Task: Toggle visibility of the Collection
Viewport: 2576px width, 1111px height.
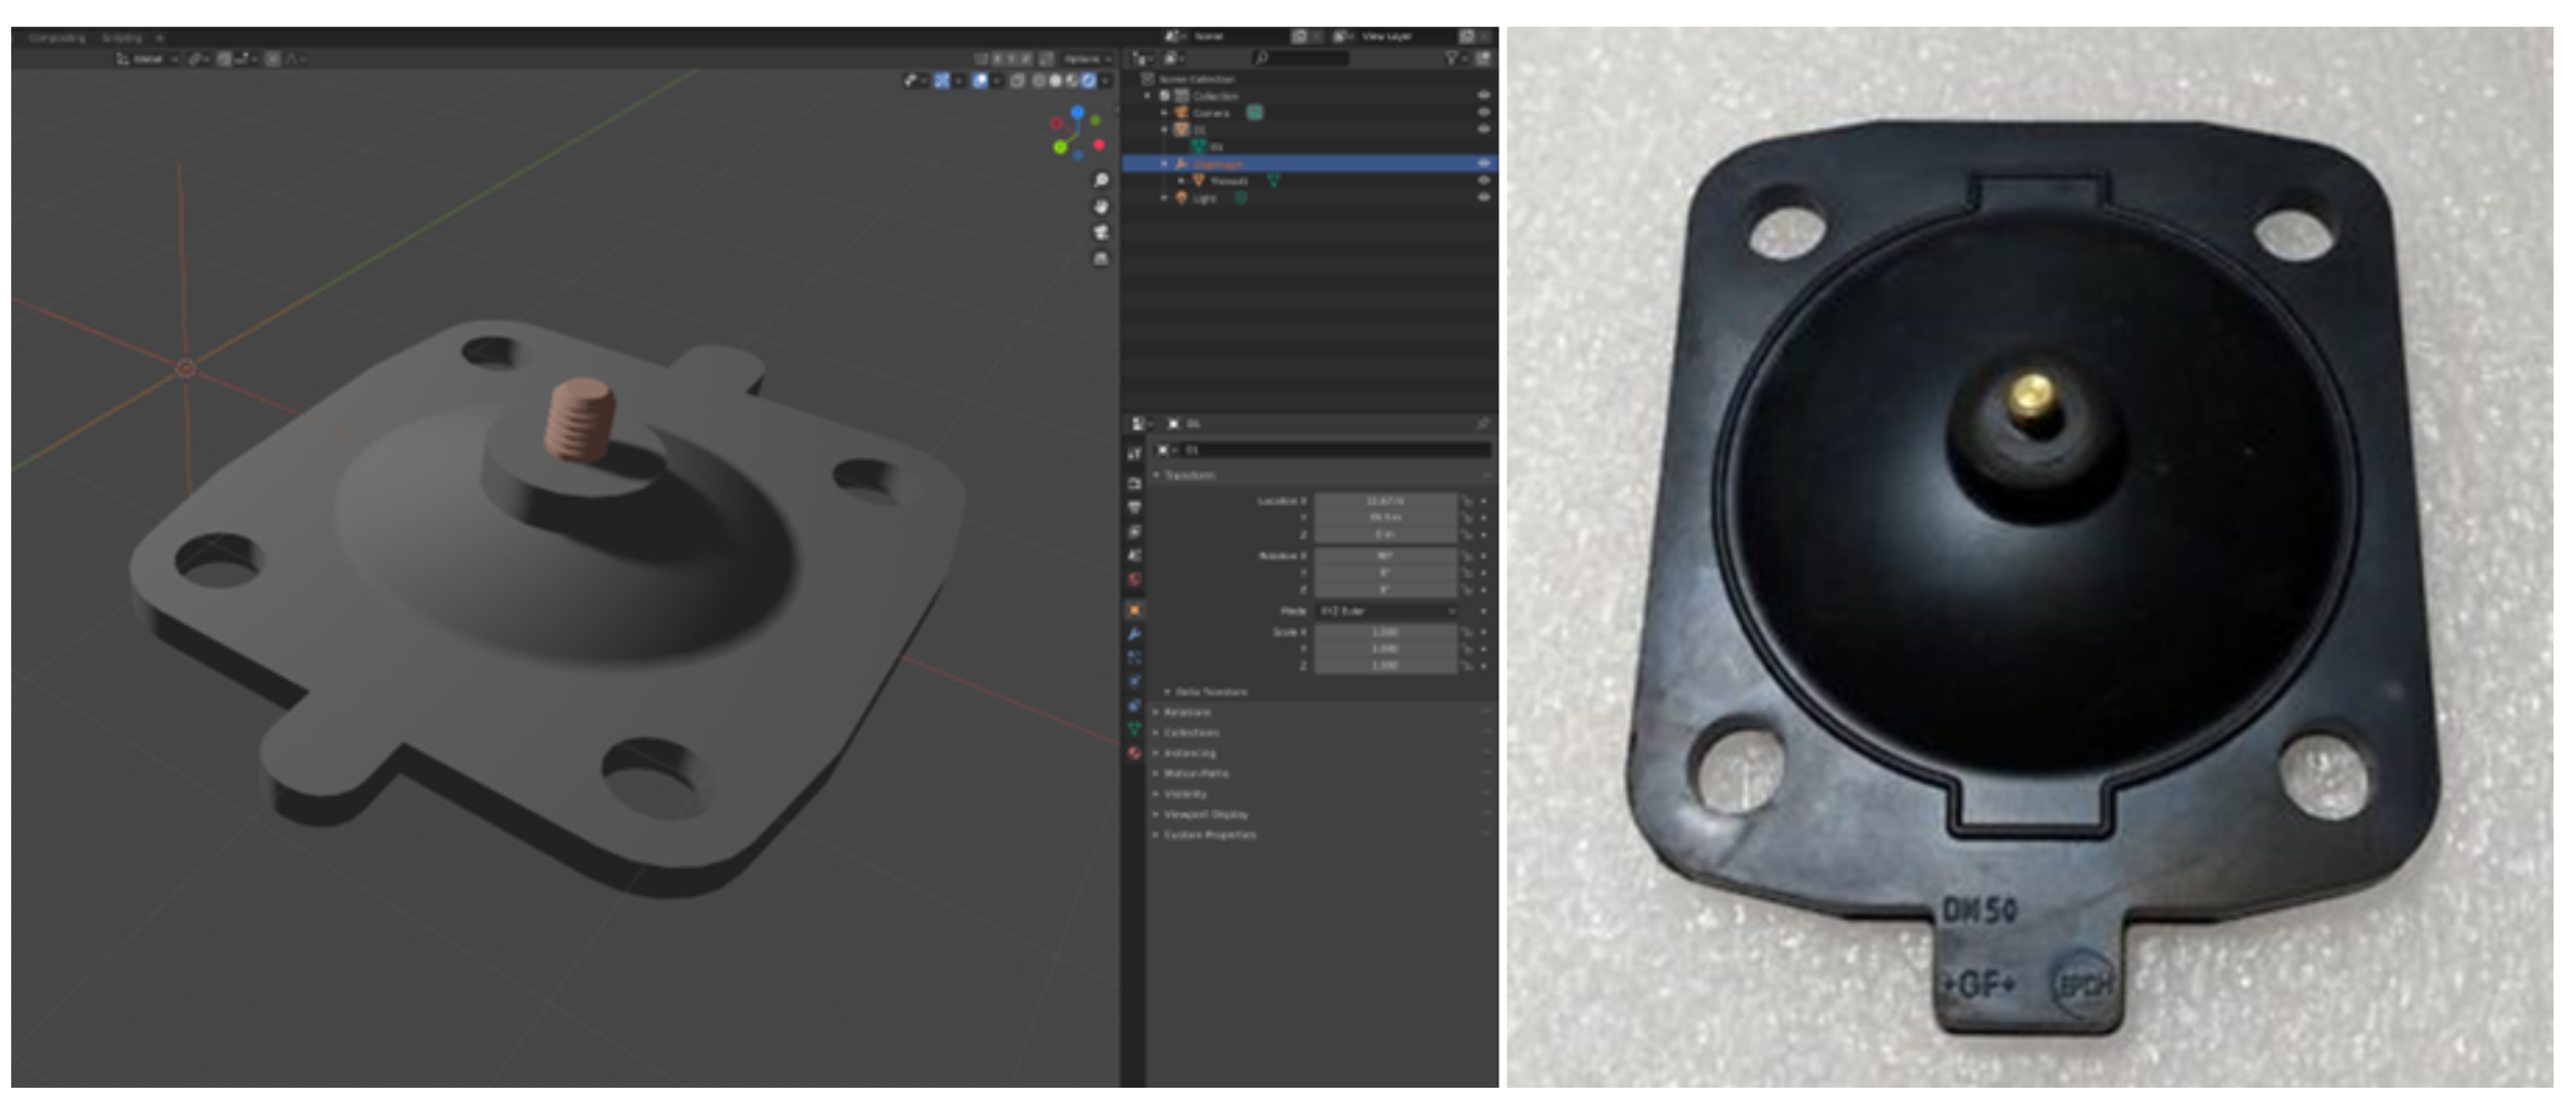Action: [x=1484, y=96]
